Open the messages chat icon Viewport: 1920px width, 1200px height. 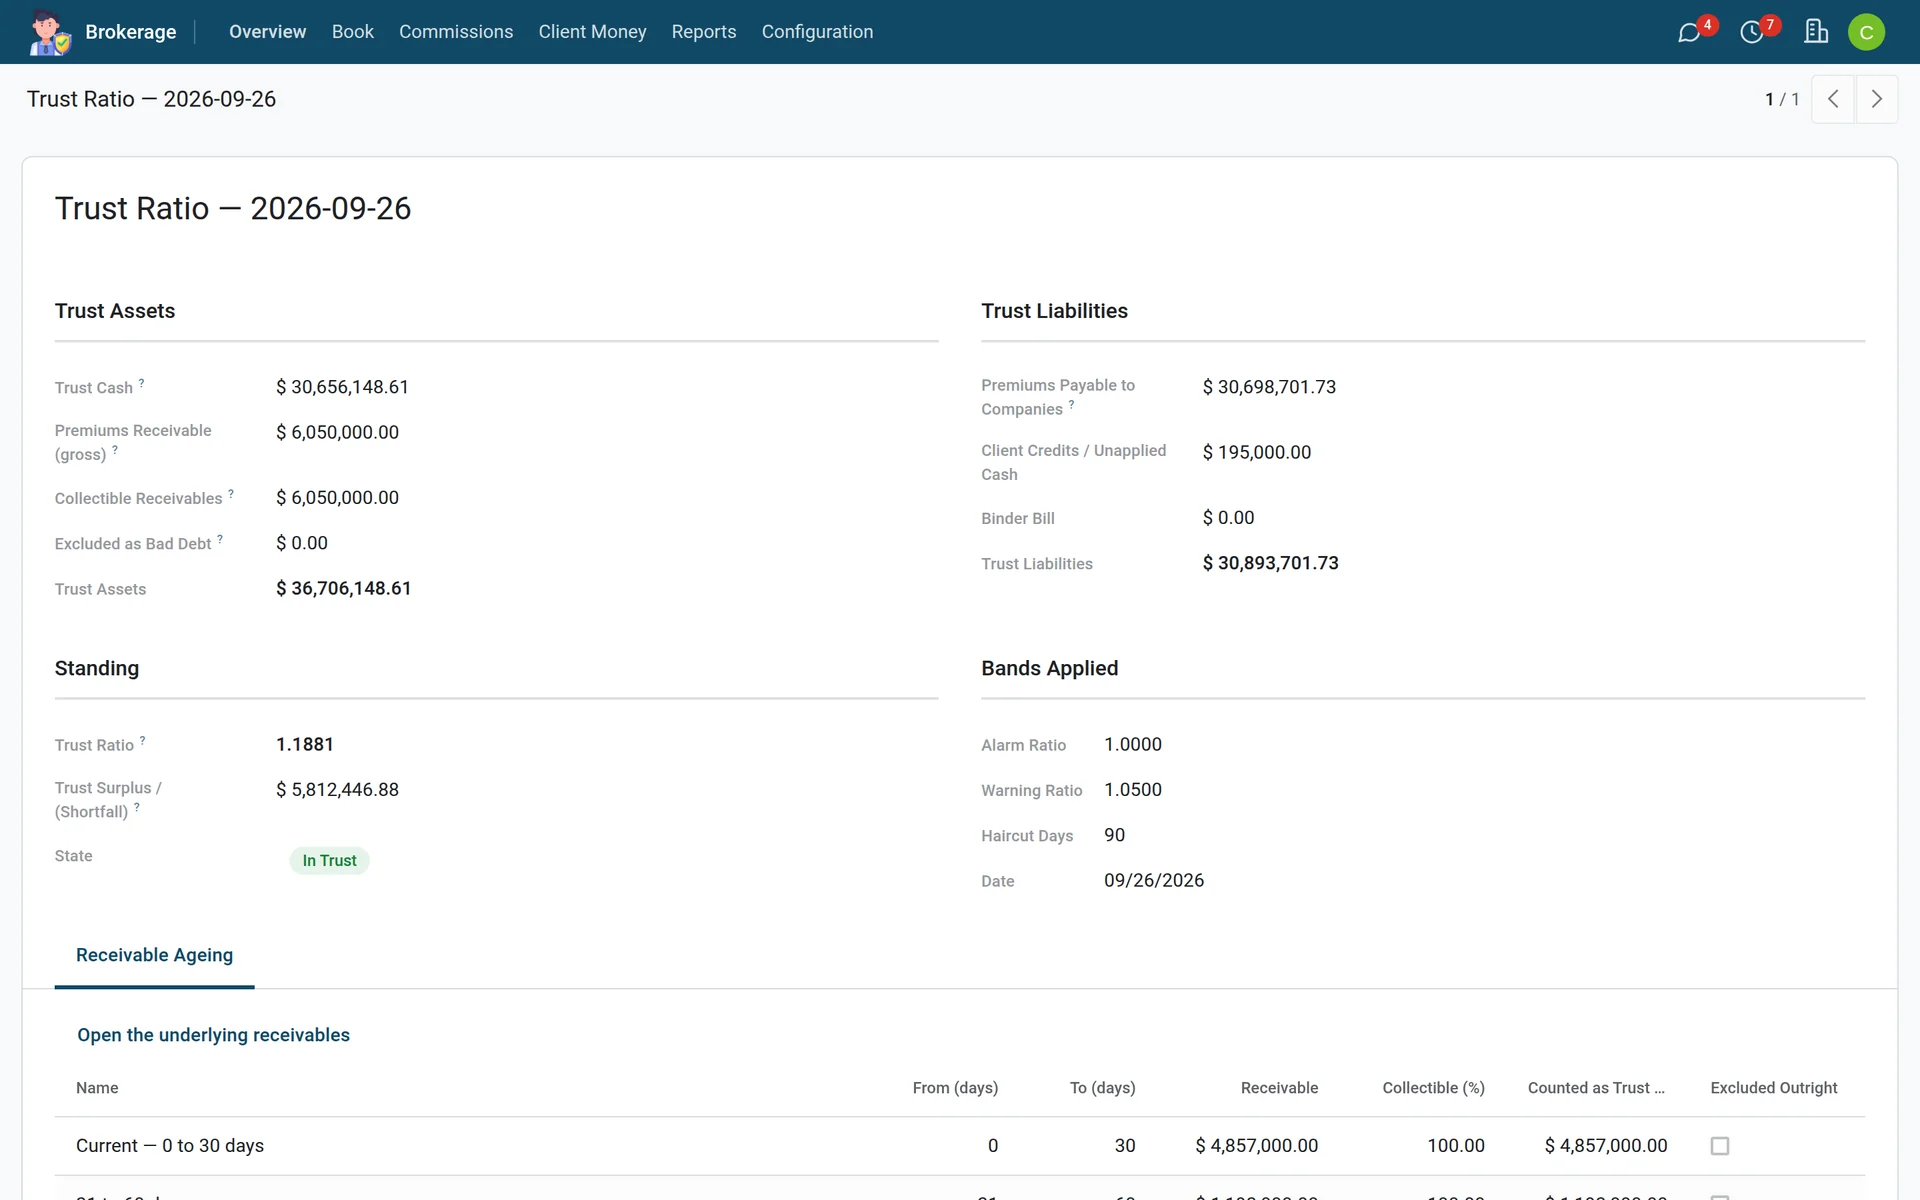pos(1689,32)
